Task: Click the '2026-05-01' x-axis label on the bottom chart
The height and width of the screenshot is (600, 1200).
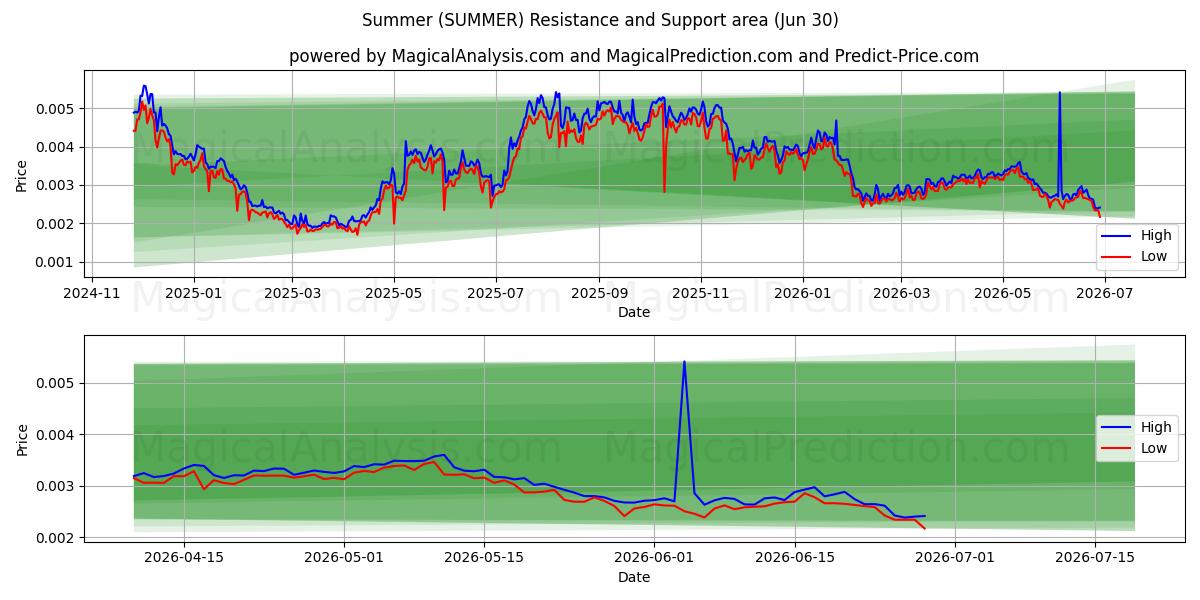Action: 344,558
